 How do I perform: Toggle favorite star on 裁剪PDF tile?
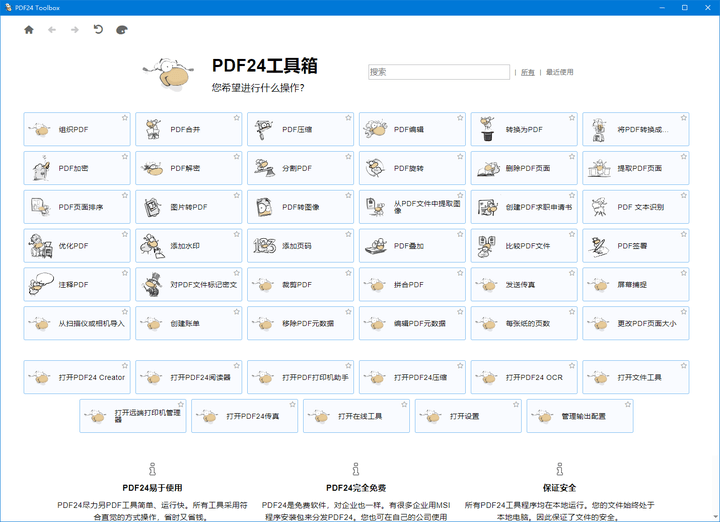348,273
